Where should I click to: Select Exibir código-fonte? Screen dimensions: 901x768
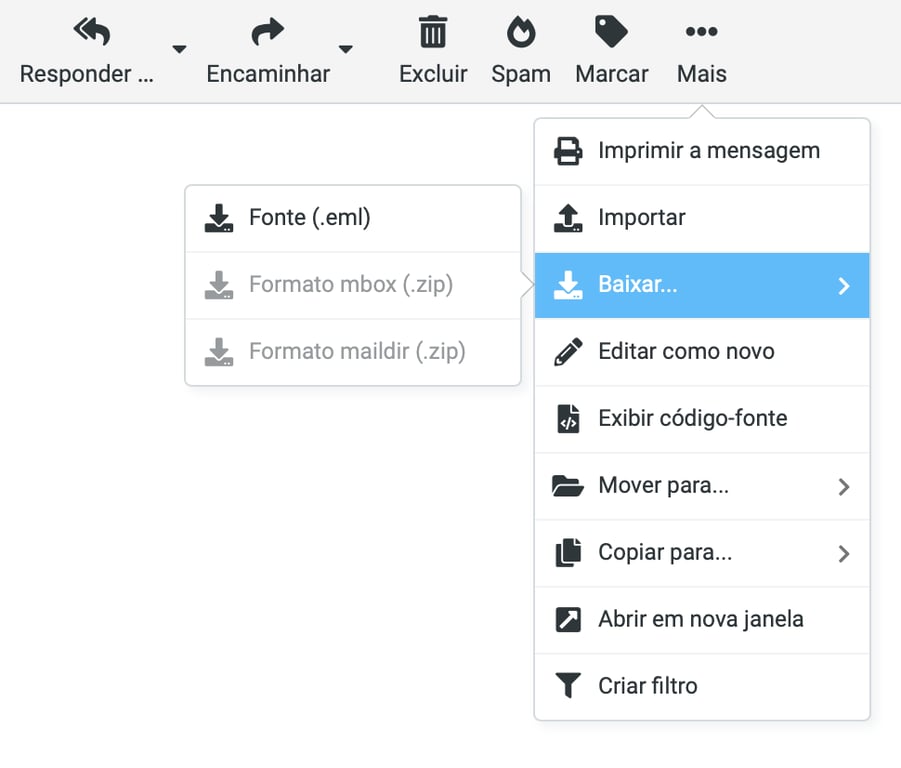pyautogui.click(x=702, y=419)
